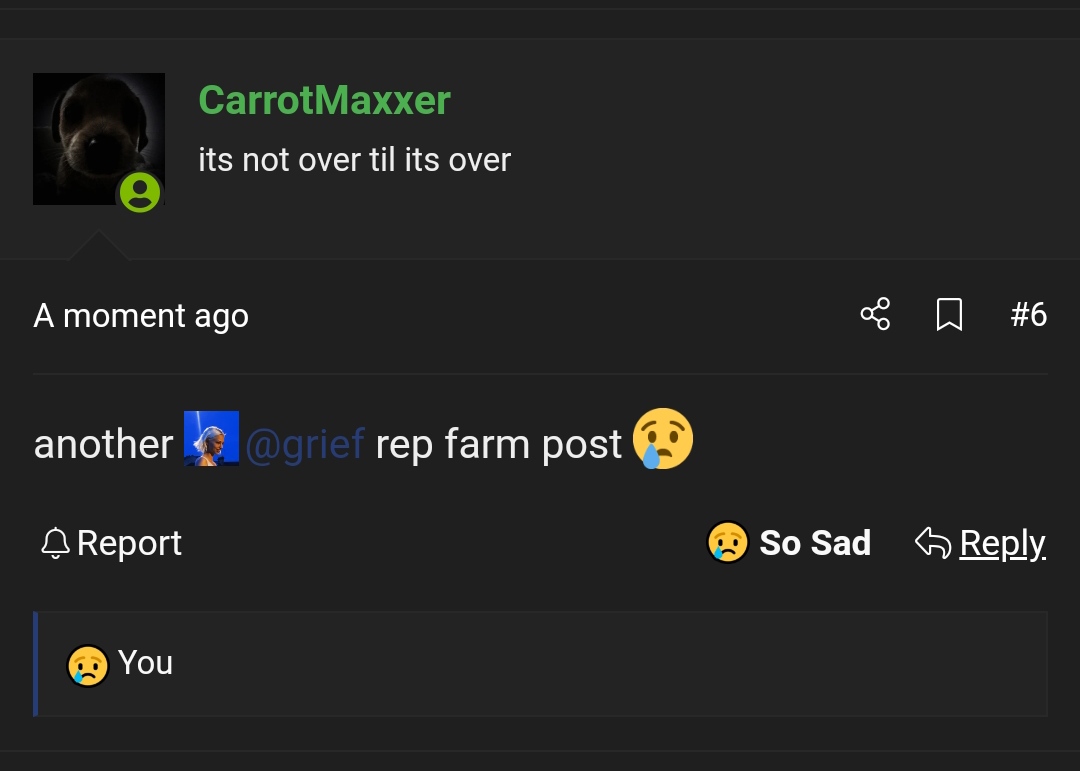
Task: Bookmark this post with the bookmark icon
Action: (x=949, y=315)
